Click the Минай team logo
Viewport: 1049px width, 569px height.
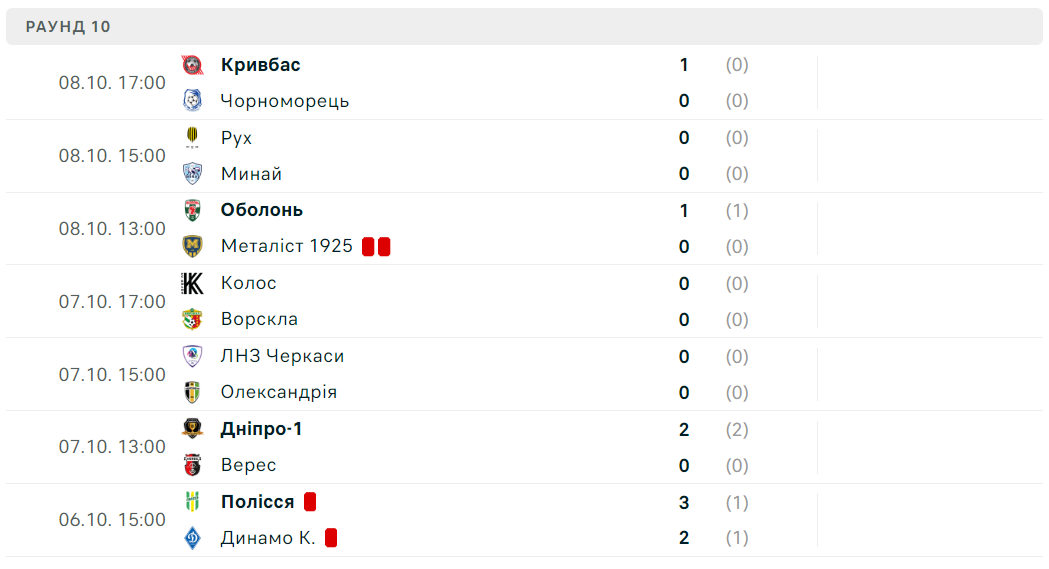(192, 174)
